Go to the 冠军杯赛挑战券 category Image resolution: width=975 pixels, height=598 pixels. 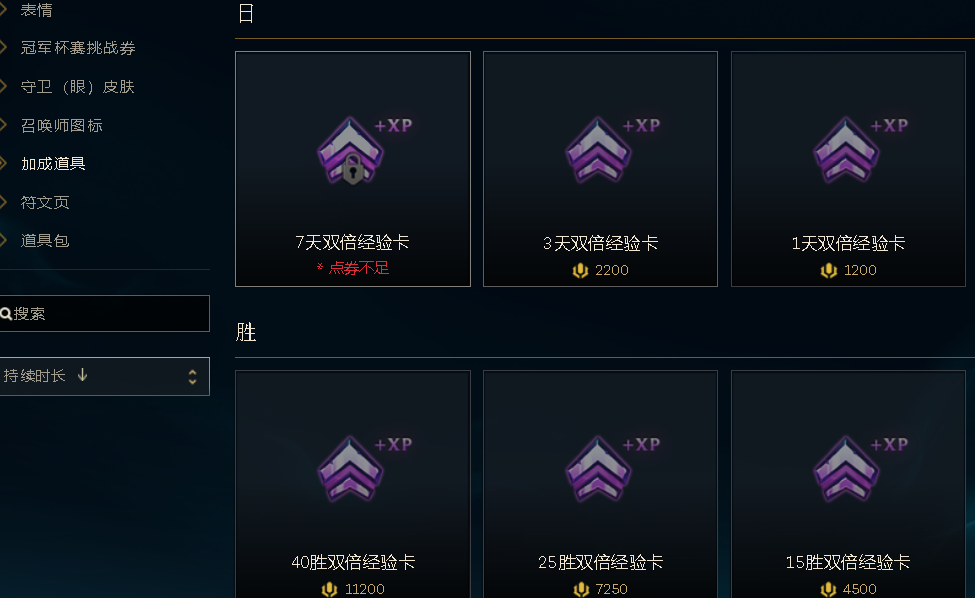[78, 48]
